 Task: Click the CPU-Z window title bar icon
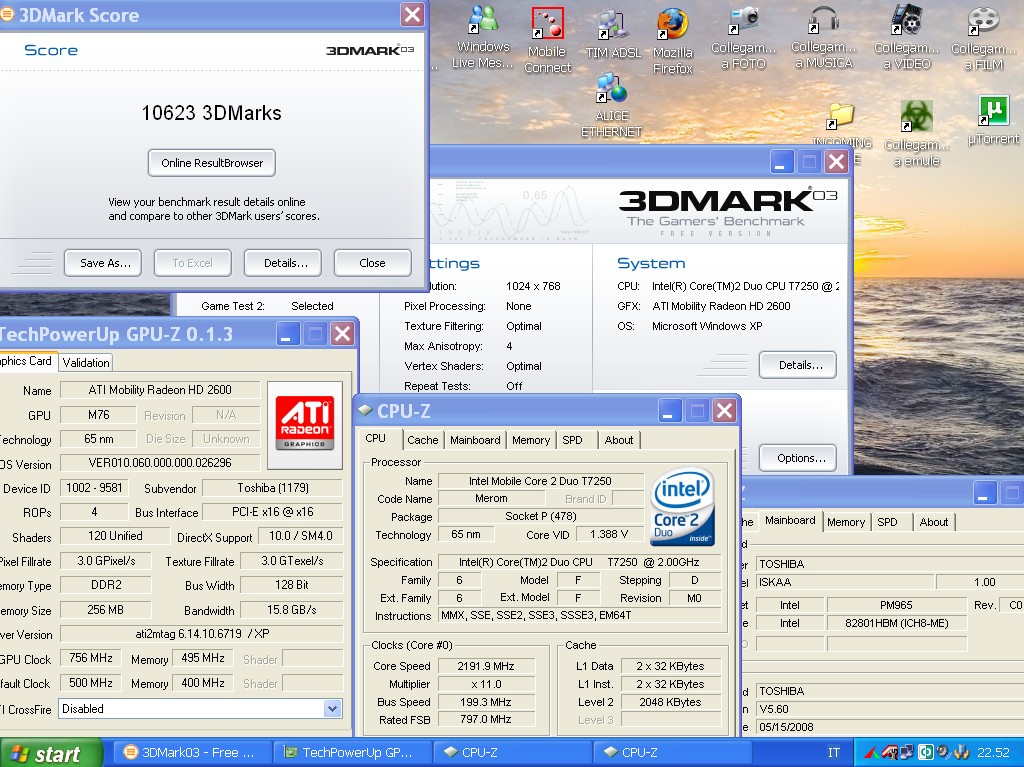(x=364, y=411)
